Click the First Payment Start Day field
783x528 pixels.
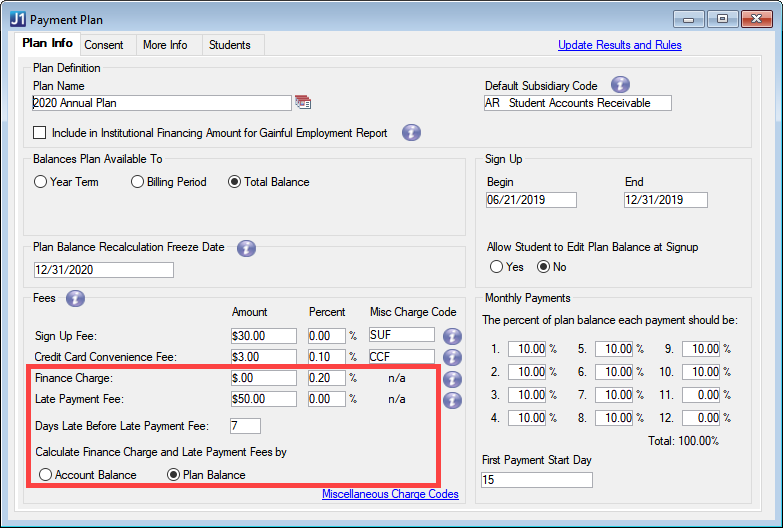point(537,480)
